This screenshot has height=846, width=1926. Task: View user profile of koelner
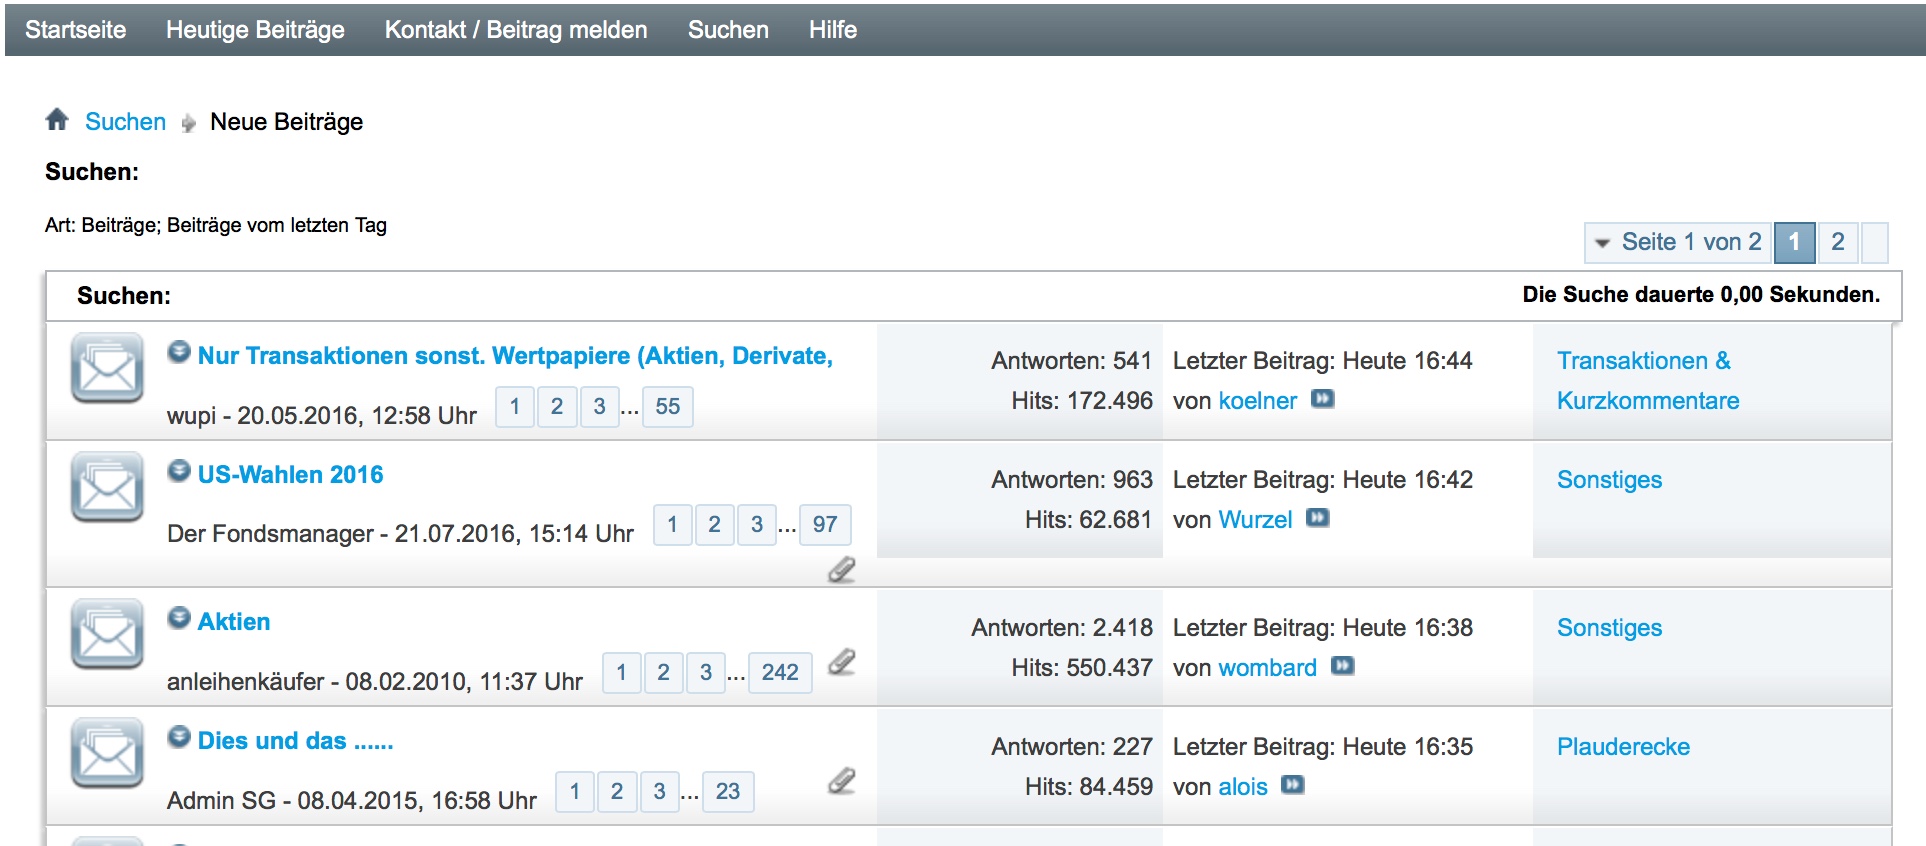tap(1258, 401)
